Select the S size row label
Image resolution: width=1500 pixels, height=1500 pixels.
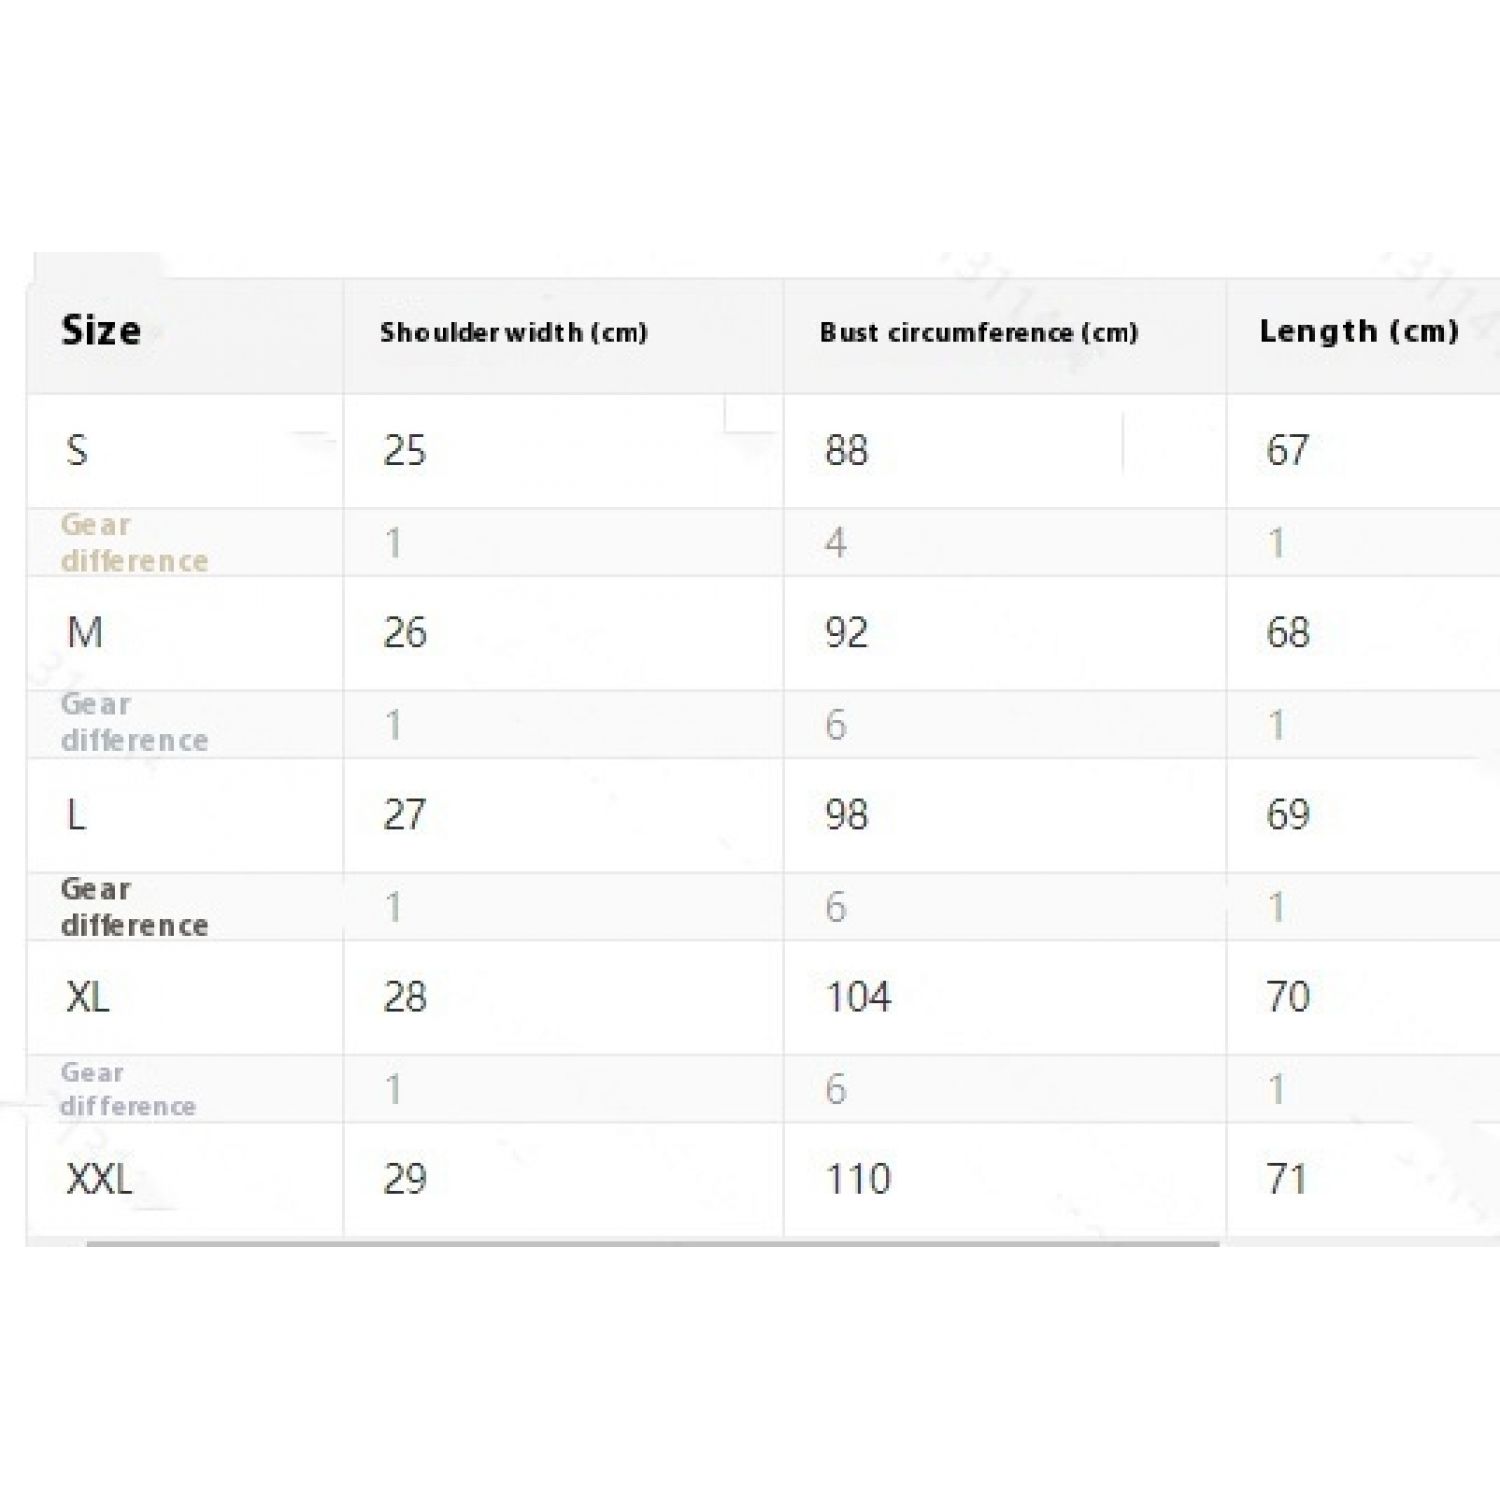tap(77, 451)
